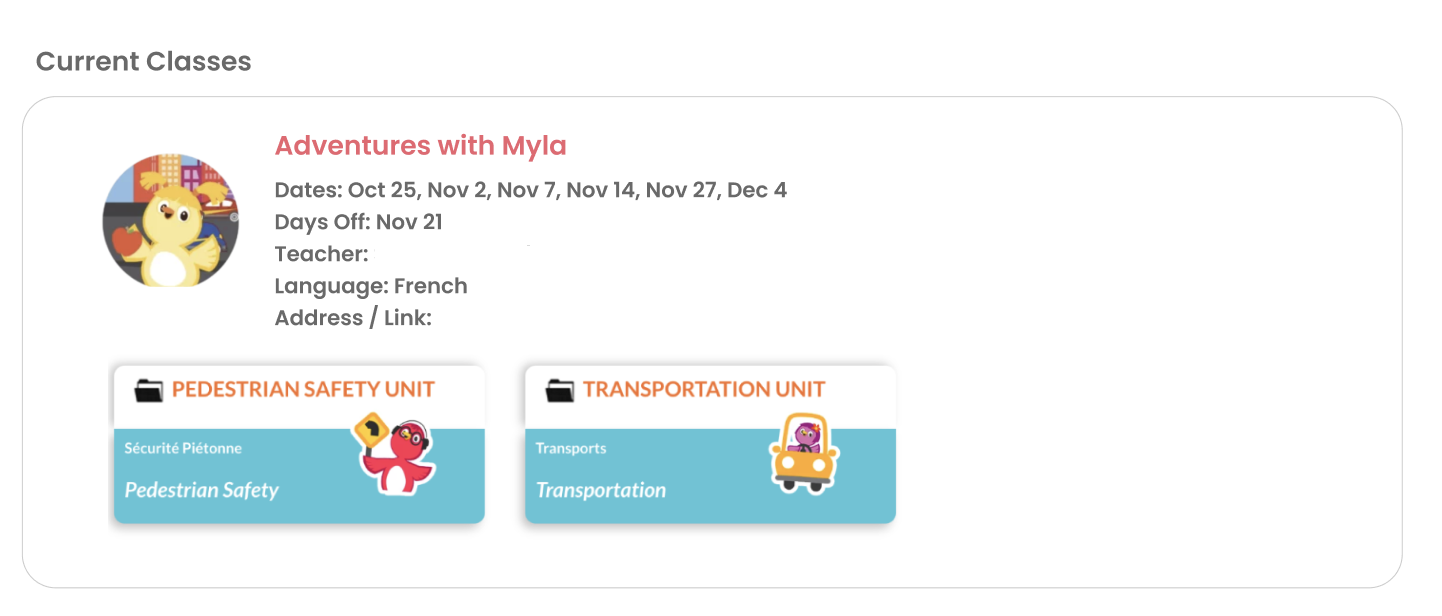Image resolution: width=1442 pixels, height=616 pixels.
Task: Click the Current Classes section heading
Action: click(x=143, y=62)
